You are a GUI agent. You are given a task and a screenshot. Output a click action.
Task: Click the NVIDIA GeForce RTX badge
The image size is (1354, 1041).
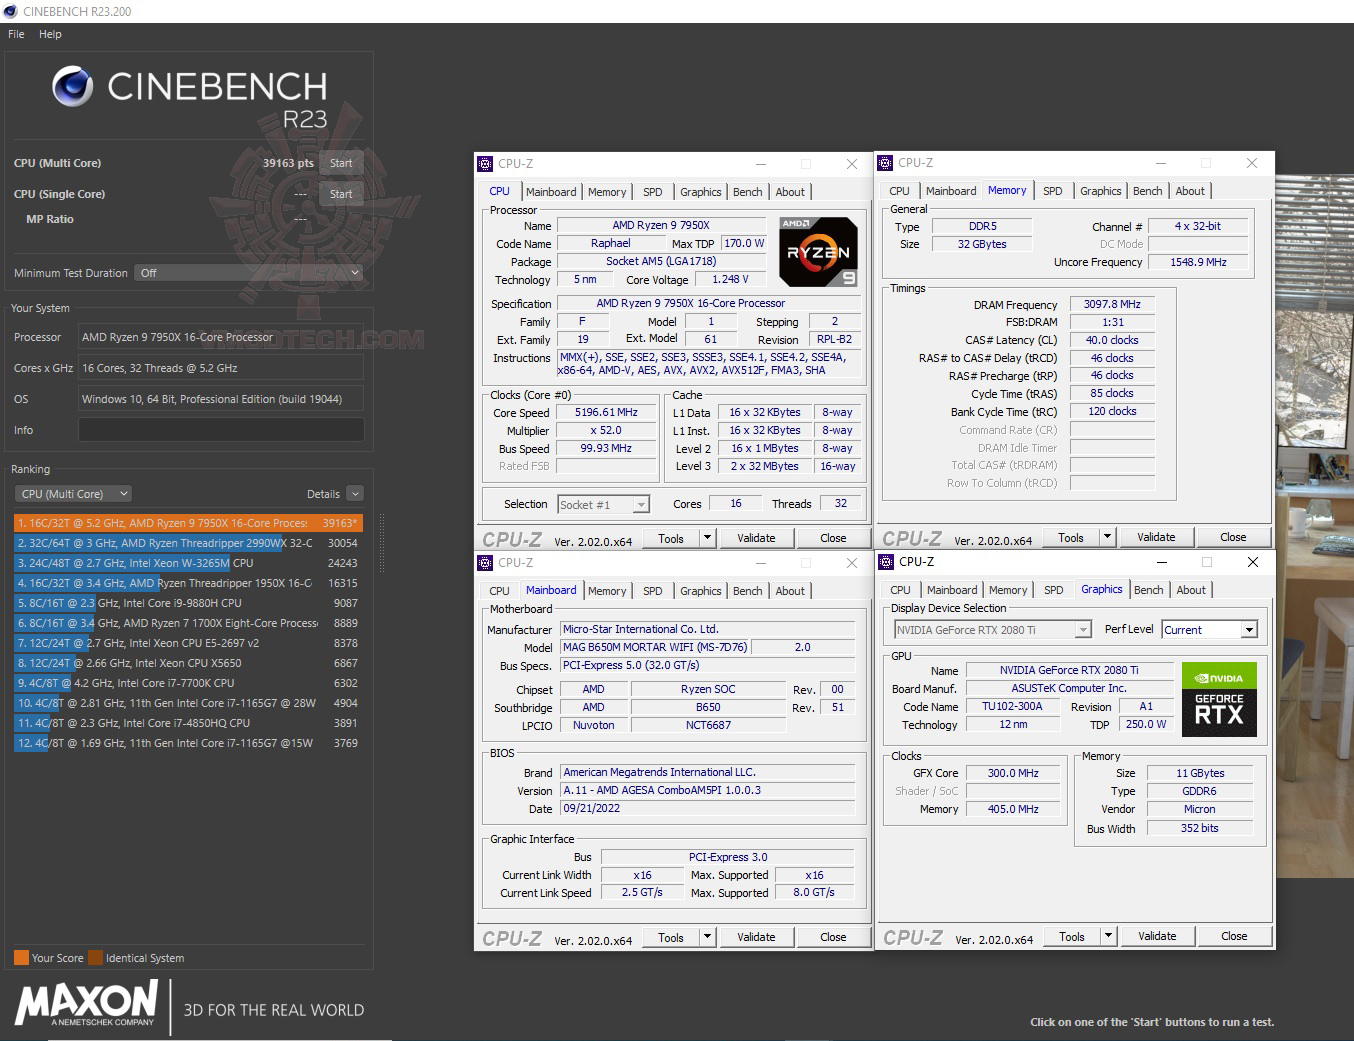[1219, 700]
